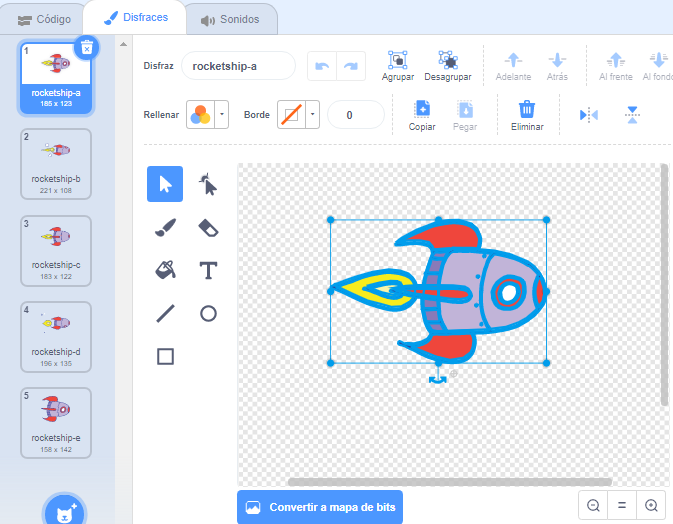Flip the selection horizontally
Viewport: 673px width, 524px height.
coord(588,115)
